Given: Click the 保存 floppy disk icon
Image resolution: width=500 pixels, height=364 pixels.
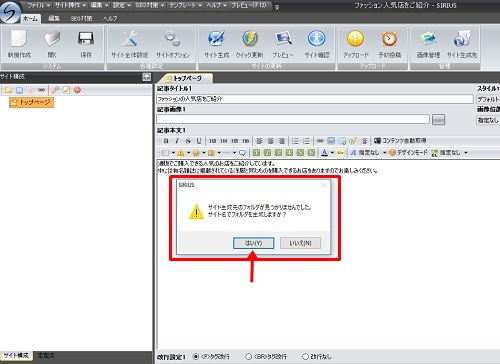Looking at the screenshot, I should click(x=86, y=39).
